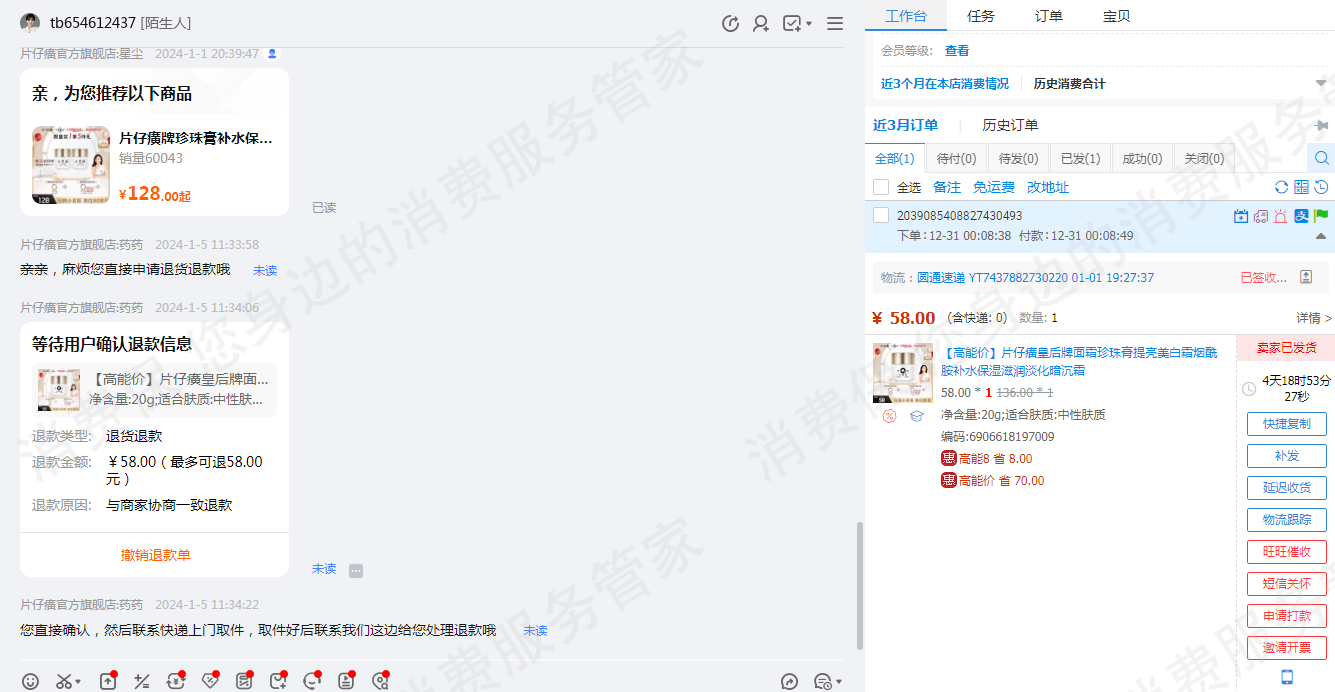
Task: Open the hamburger menu in chat header
Action: 835,23
